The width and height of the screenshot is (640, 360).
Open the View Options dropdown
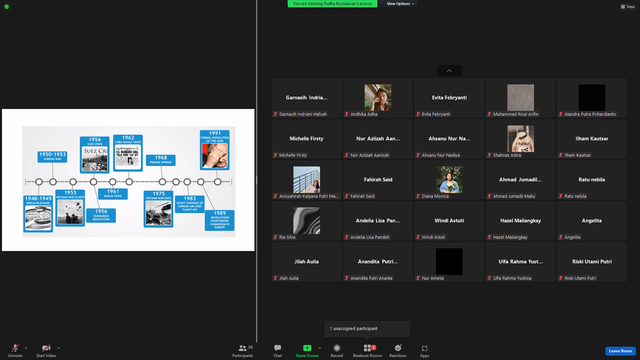click(x=400, y=4)
